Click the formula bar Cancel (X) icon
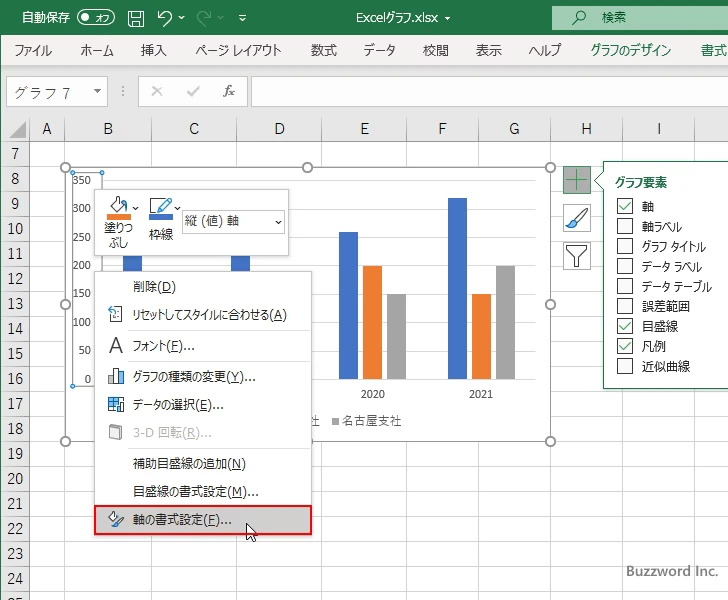Image resolution: width=728 pixels, height=600 pixels. click(x=157, y=91)
